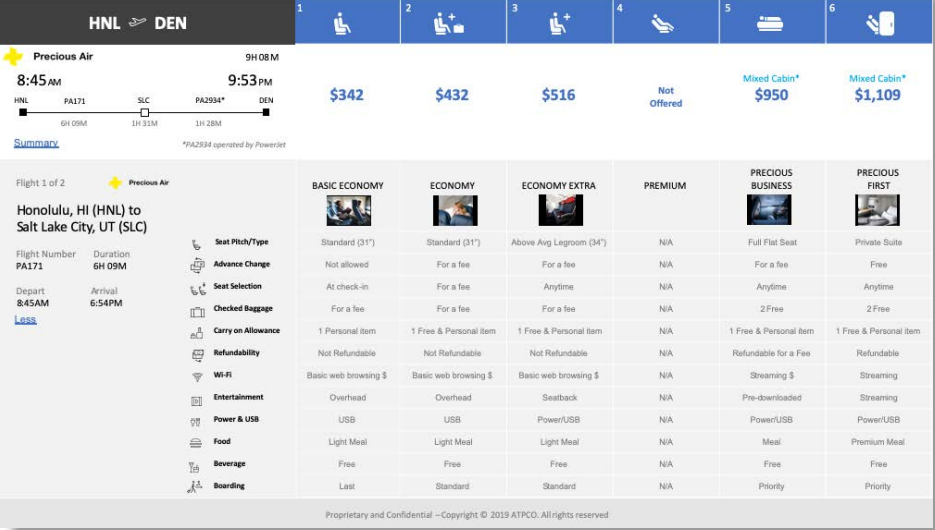Click the Wi-Fi amenity icon
This screenshot has height=530, width=935.
tap(197, 376)
